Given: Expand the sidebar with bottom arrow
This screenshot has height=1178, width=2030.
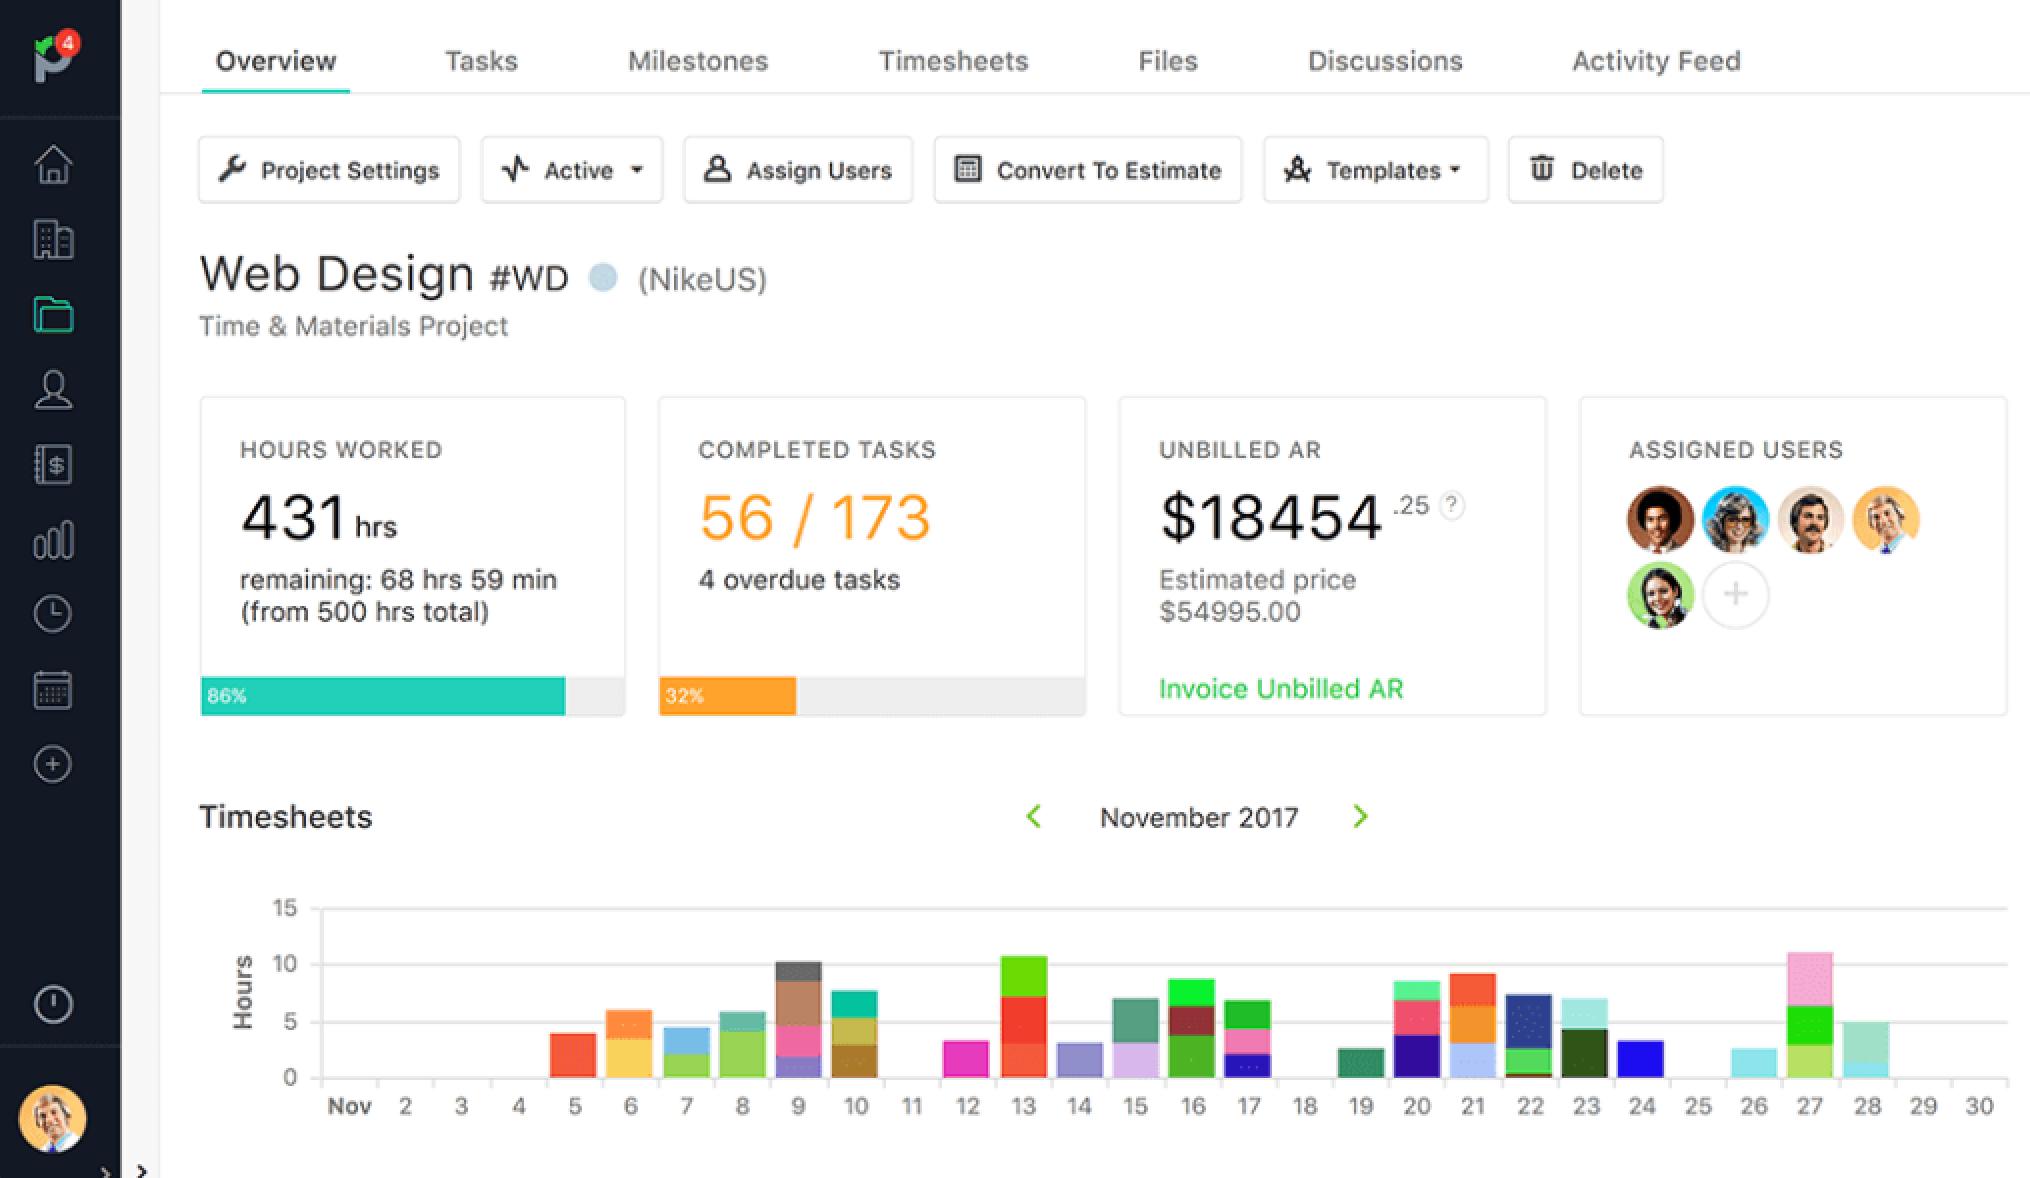Looking at the screenshot, I should [x=141, y=1170].
